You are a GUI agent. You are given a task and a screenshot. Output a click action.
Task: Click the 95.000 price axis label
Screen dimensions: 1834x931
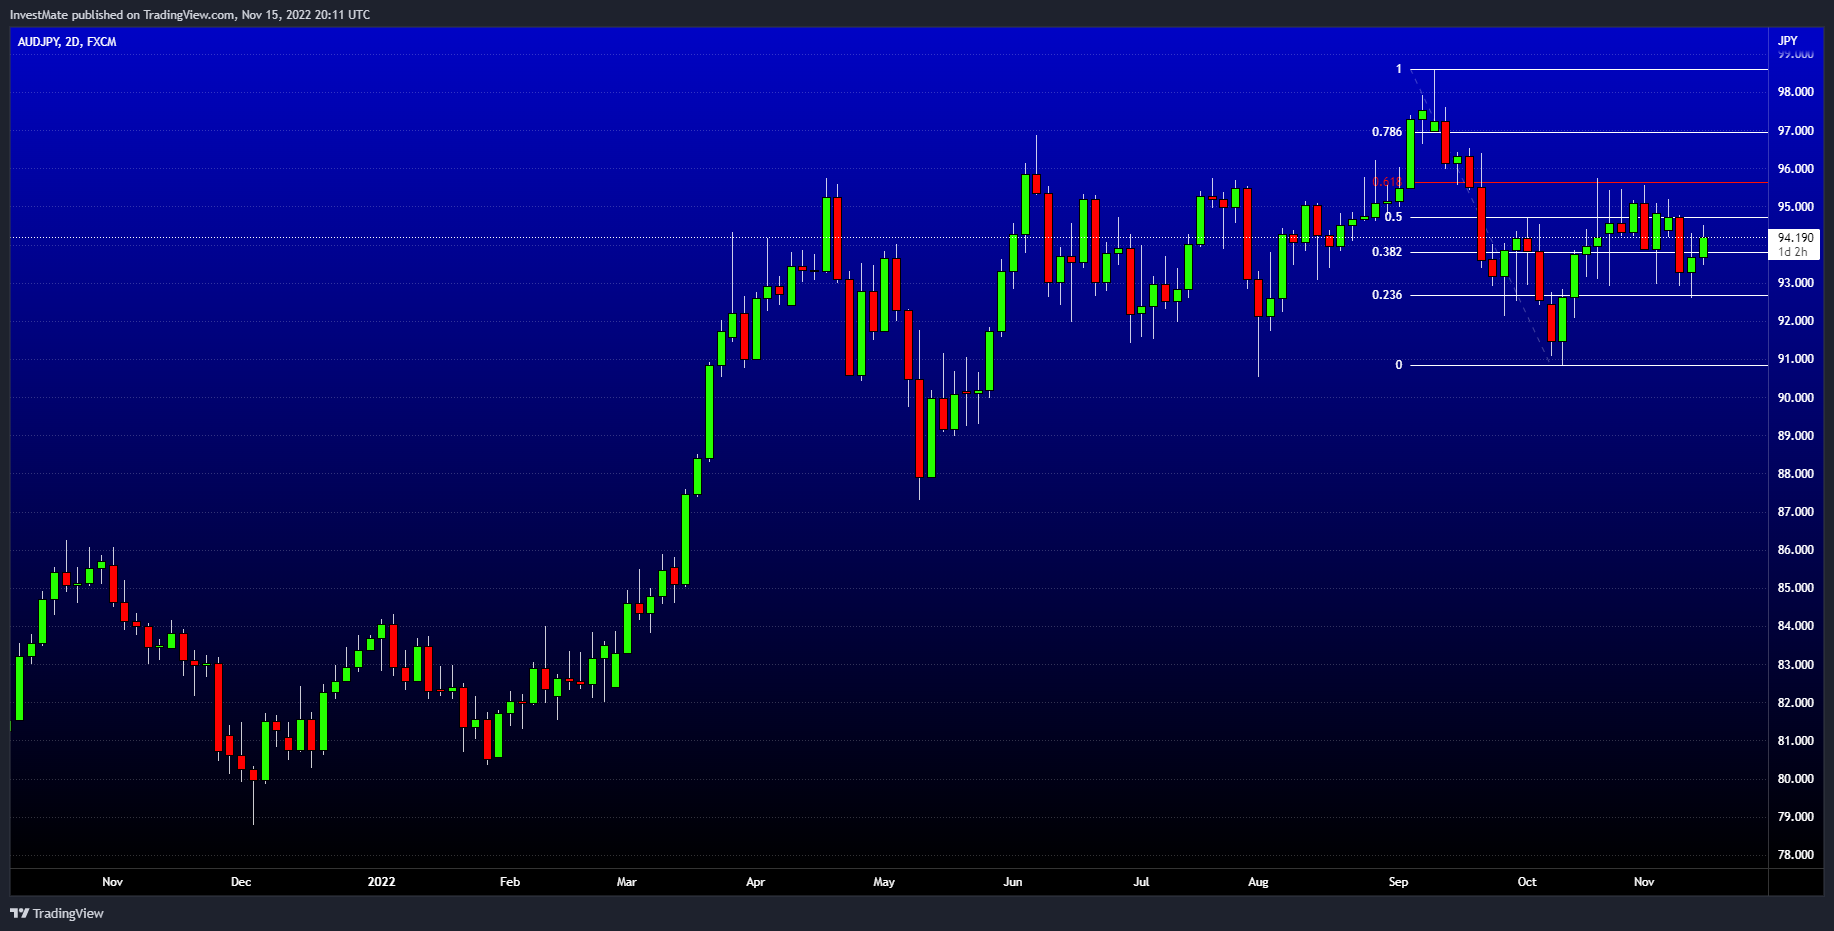1795,207
